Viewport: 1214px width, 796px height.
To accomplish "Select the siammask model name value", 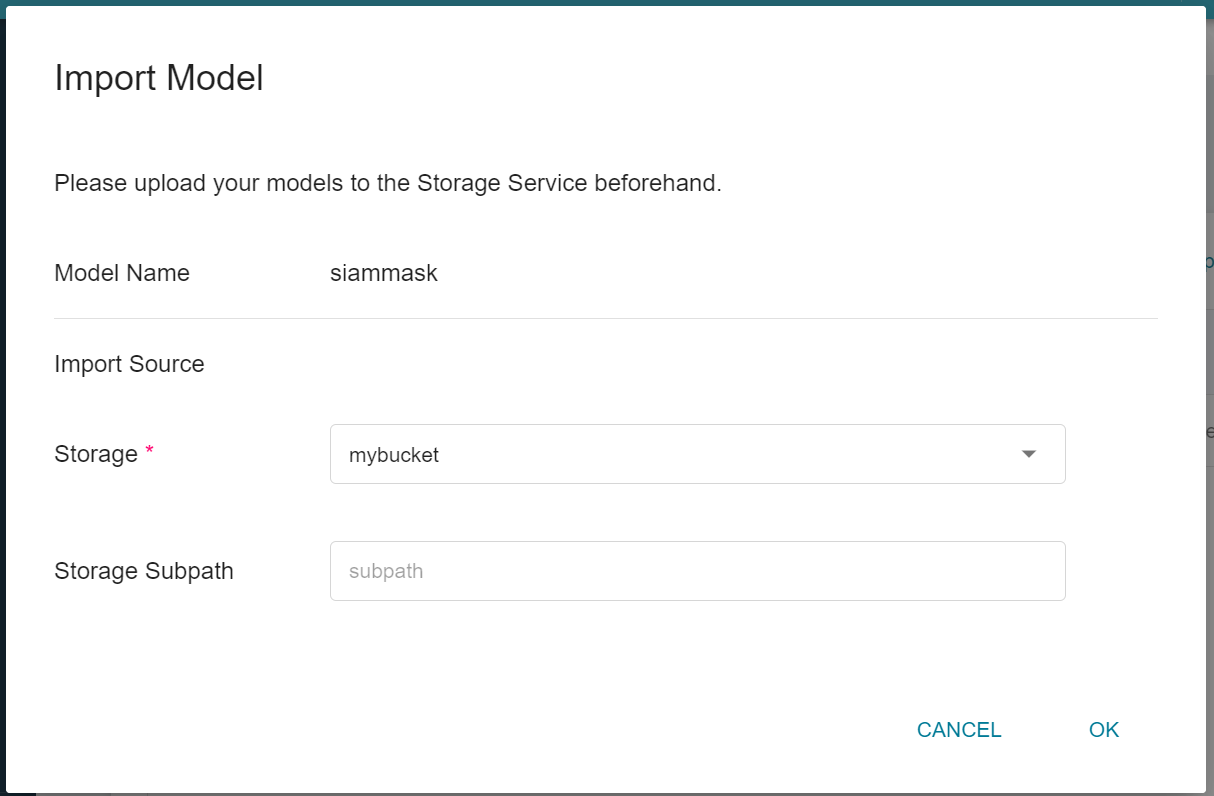I will (384, 273).
